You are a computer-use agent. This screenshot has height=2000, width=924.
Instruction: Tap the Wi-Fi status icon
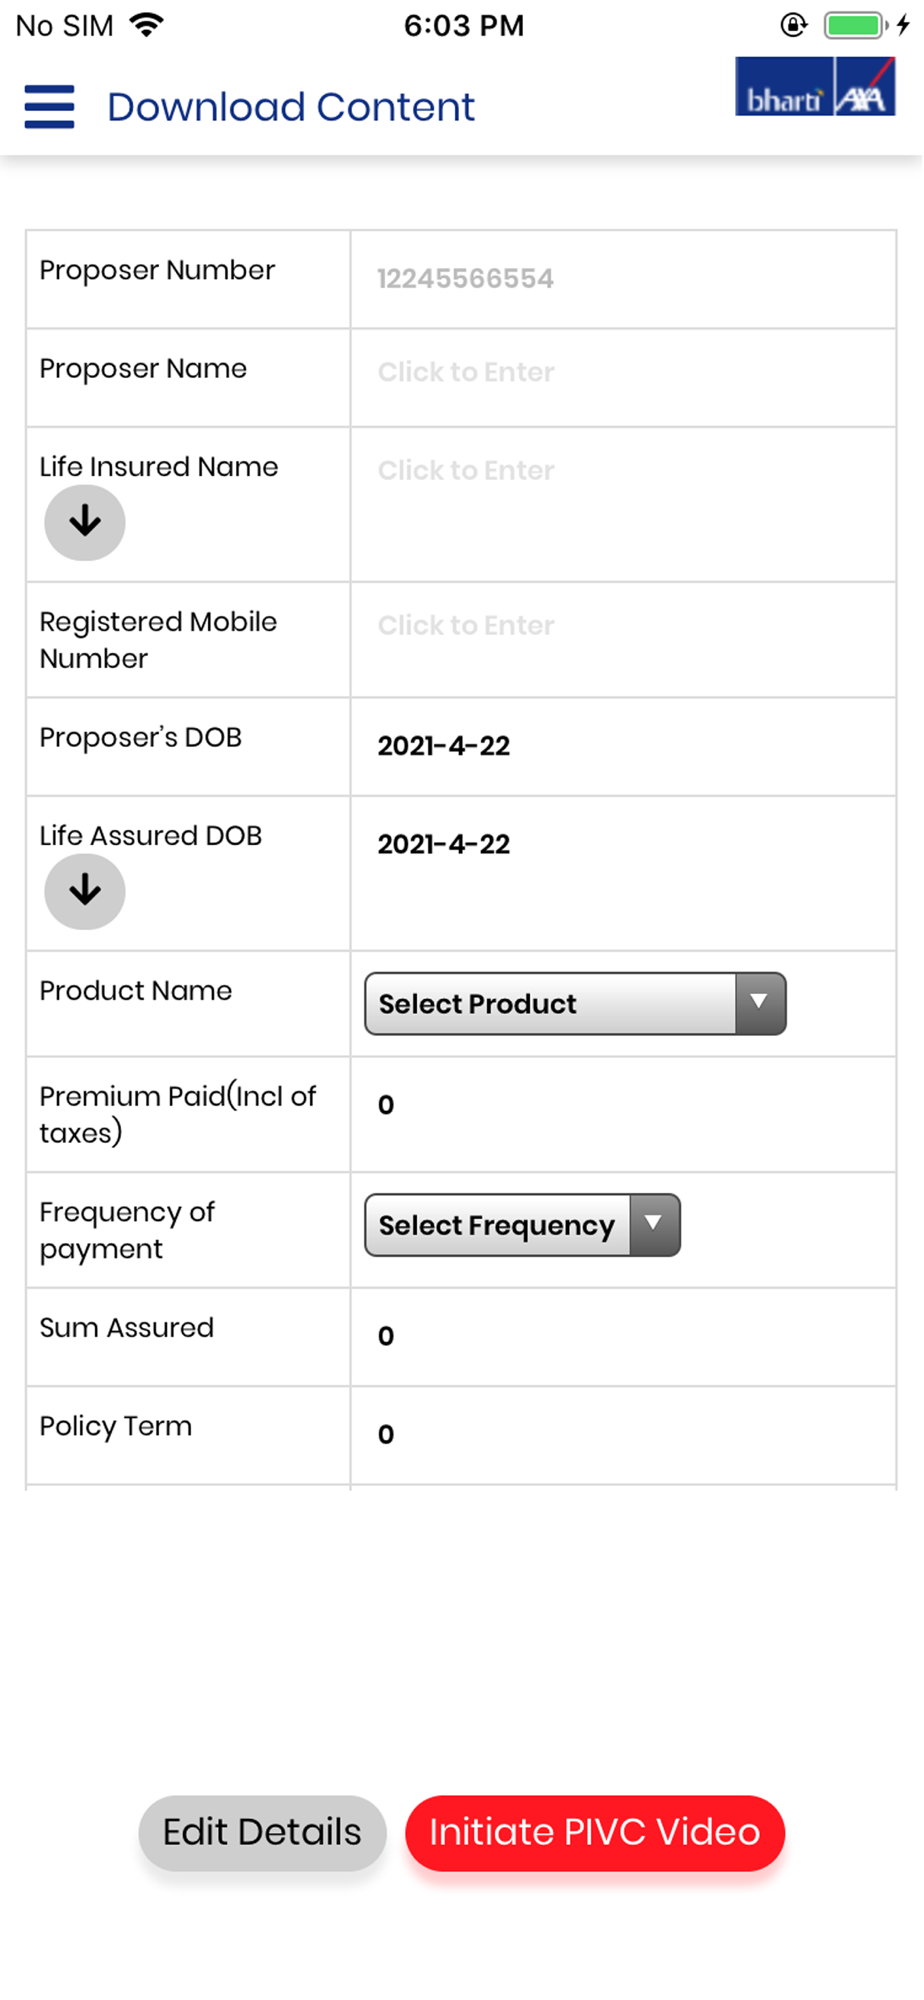[x=147, y=25]
